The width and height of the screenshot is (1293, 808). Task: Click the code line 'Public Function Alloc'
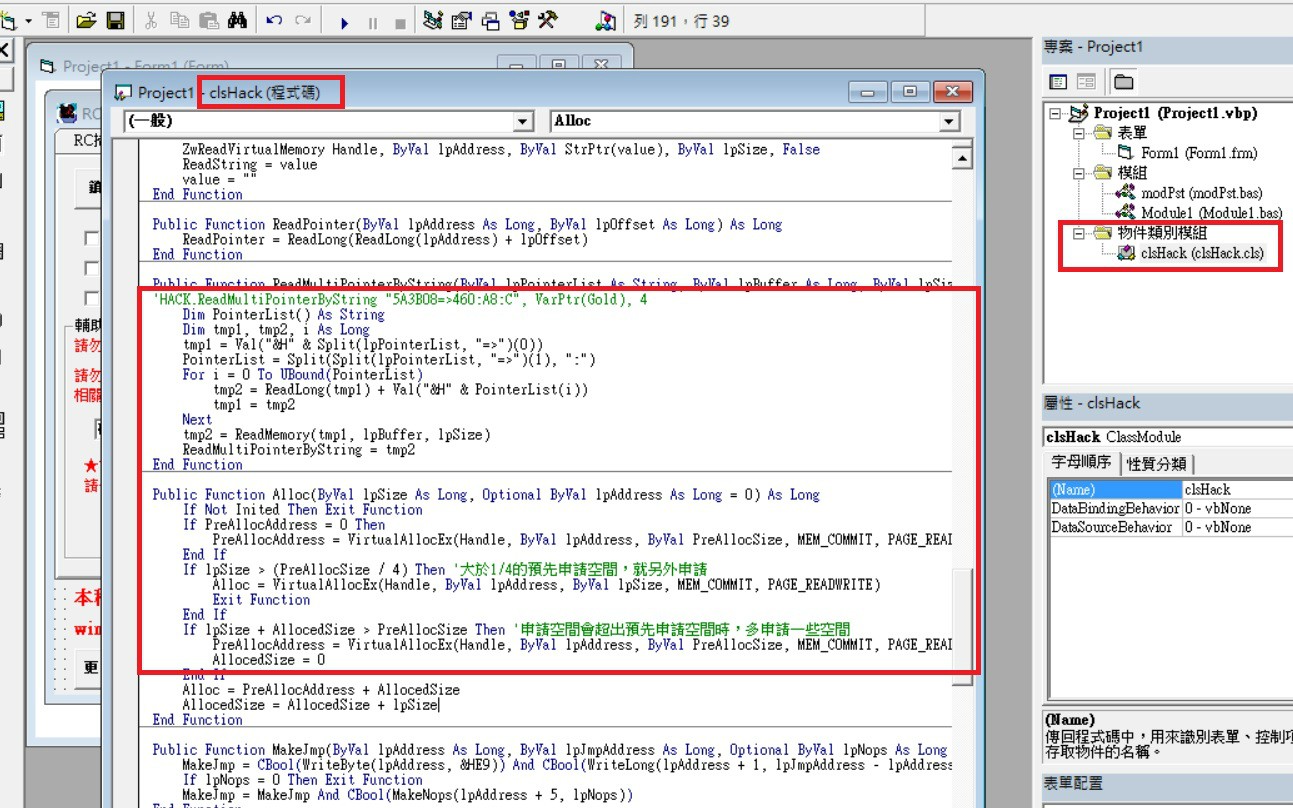point(486,494)
